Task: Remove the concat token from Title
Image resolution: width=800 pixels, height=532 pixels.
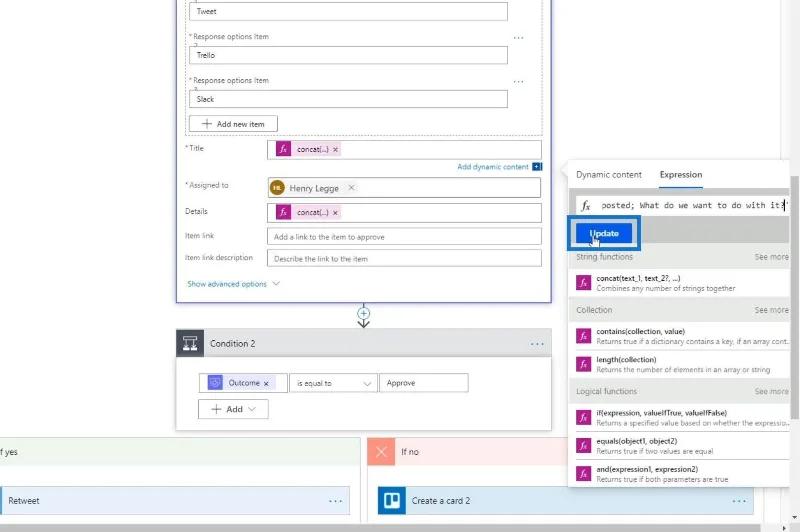Action: click(335, 149)
